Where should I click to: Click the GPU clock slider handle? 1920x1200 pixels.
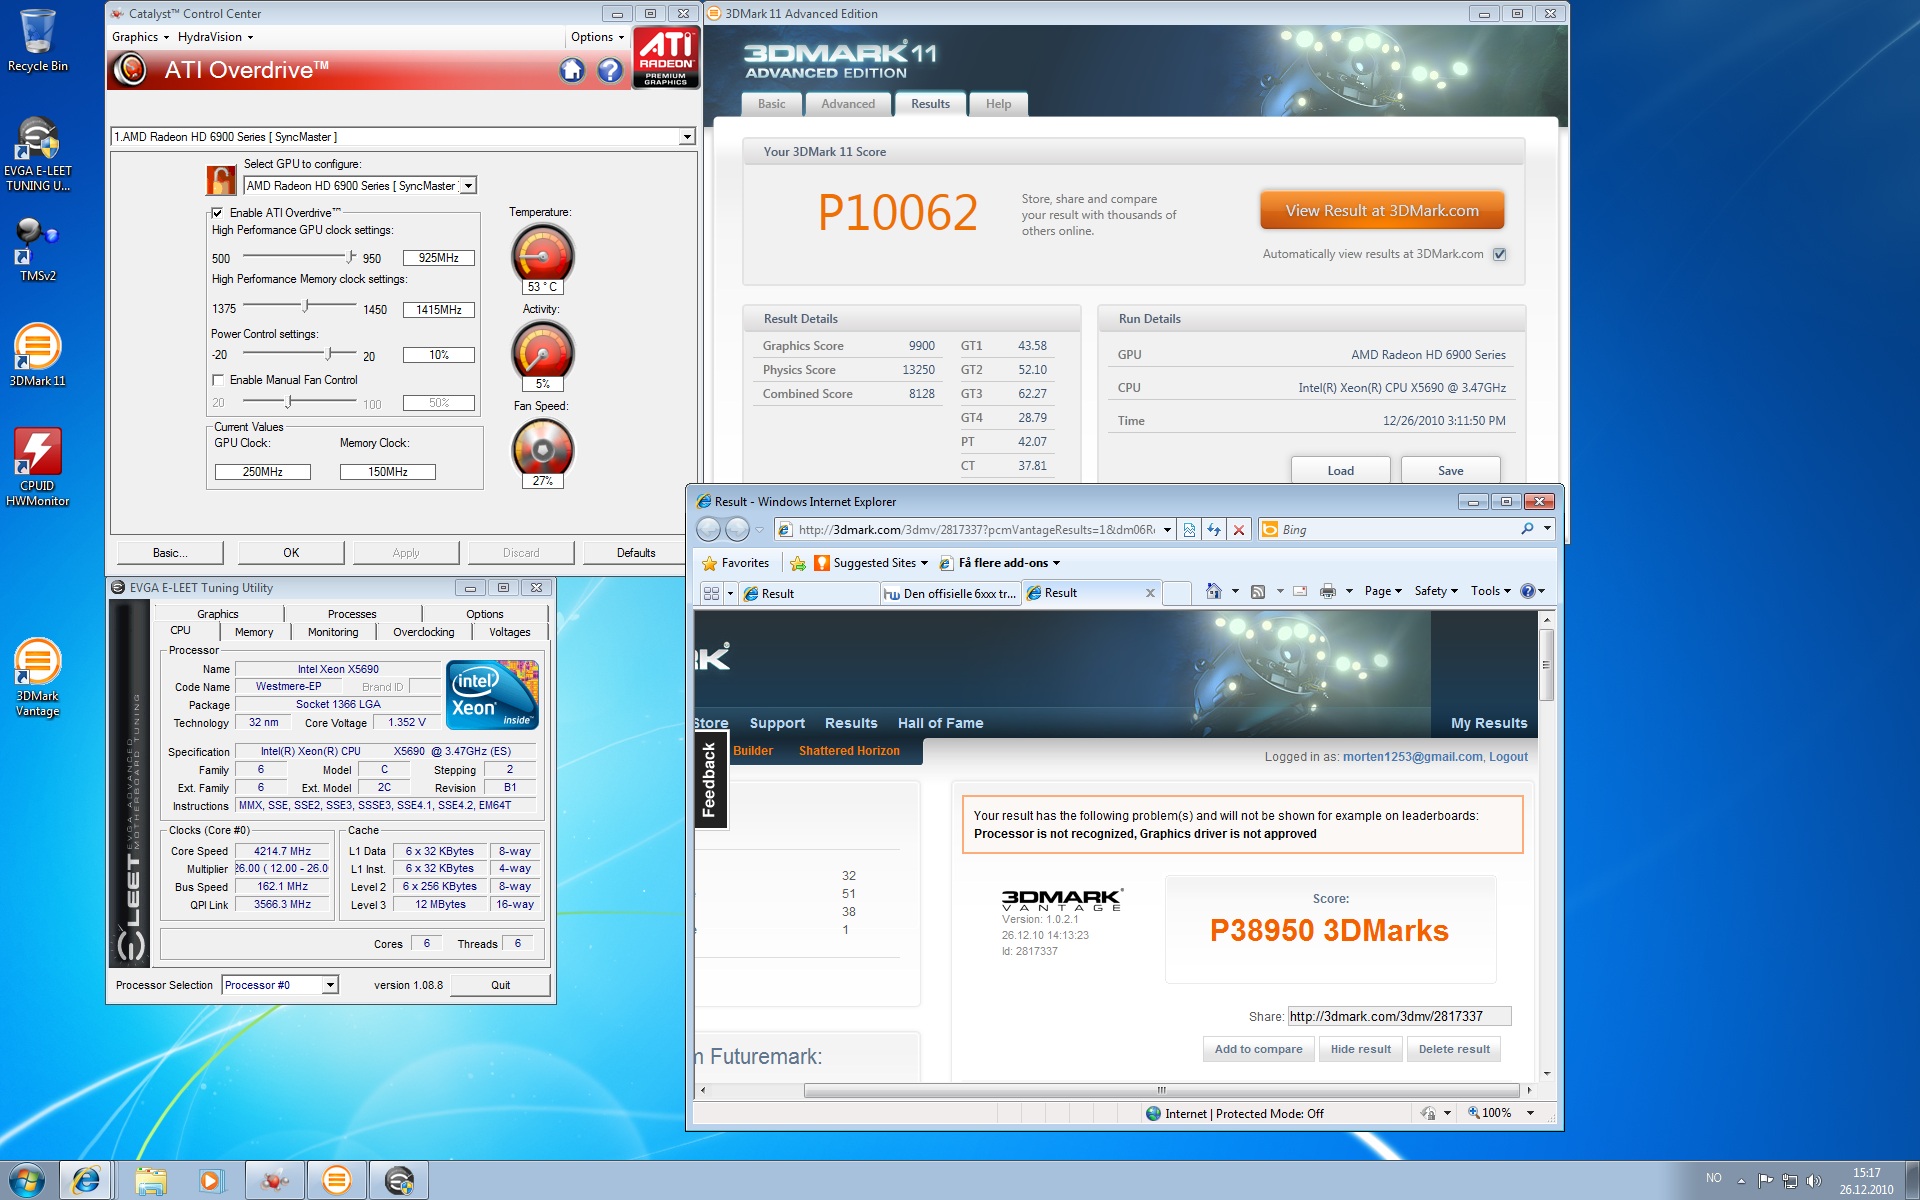point(351,257)
